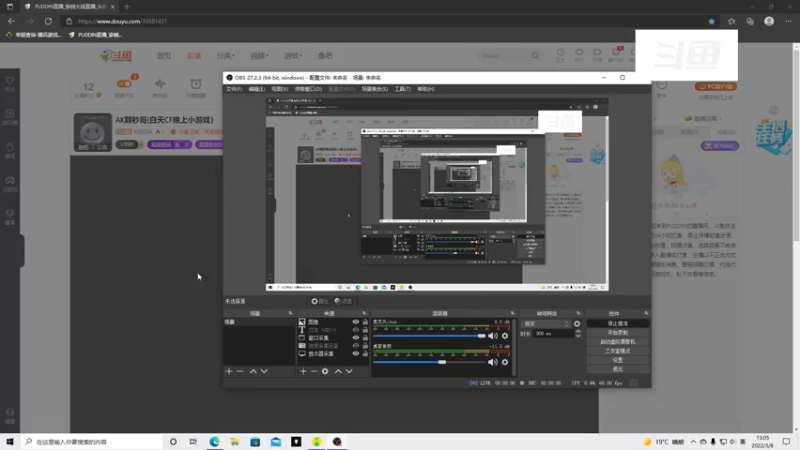Increase transition duration with up arrow
The height and width of the screenshot is (450, 800).
tap(578, 331)
